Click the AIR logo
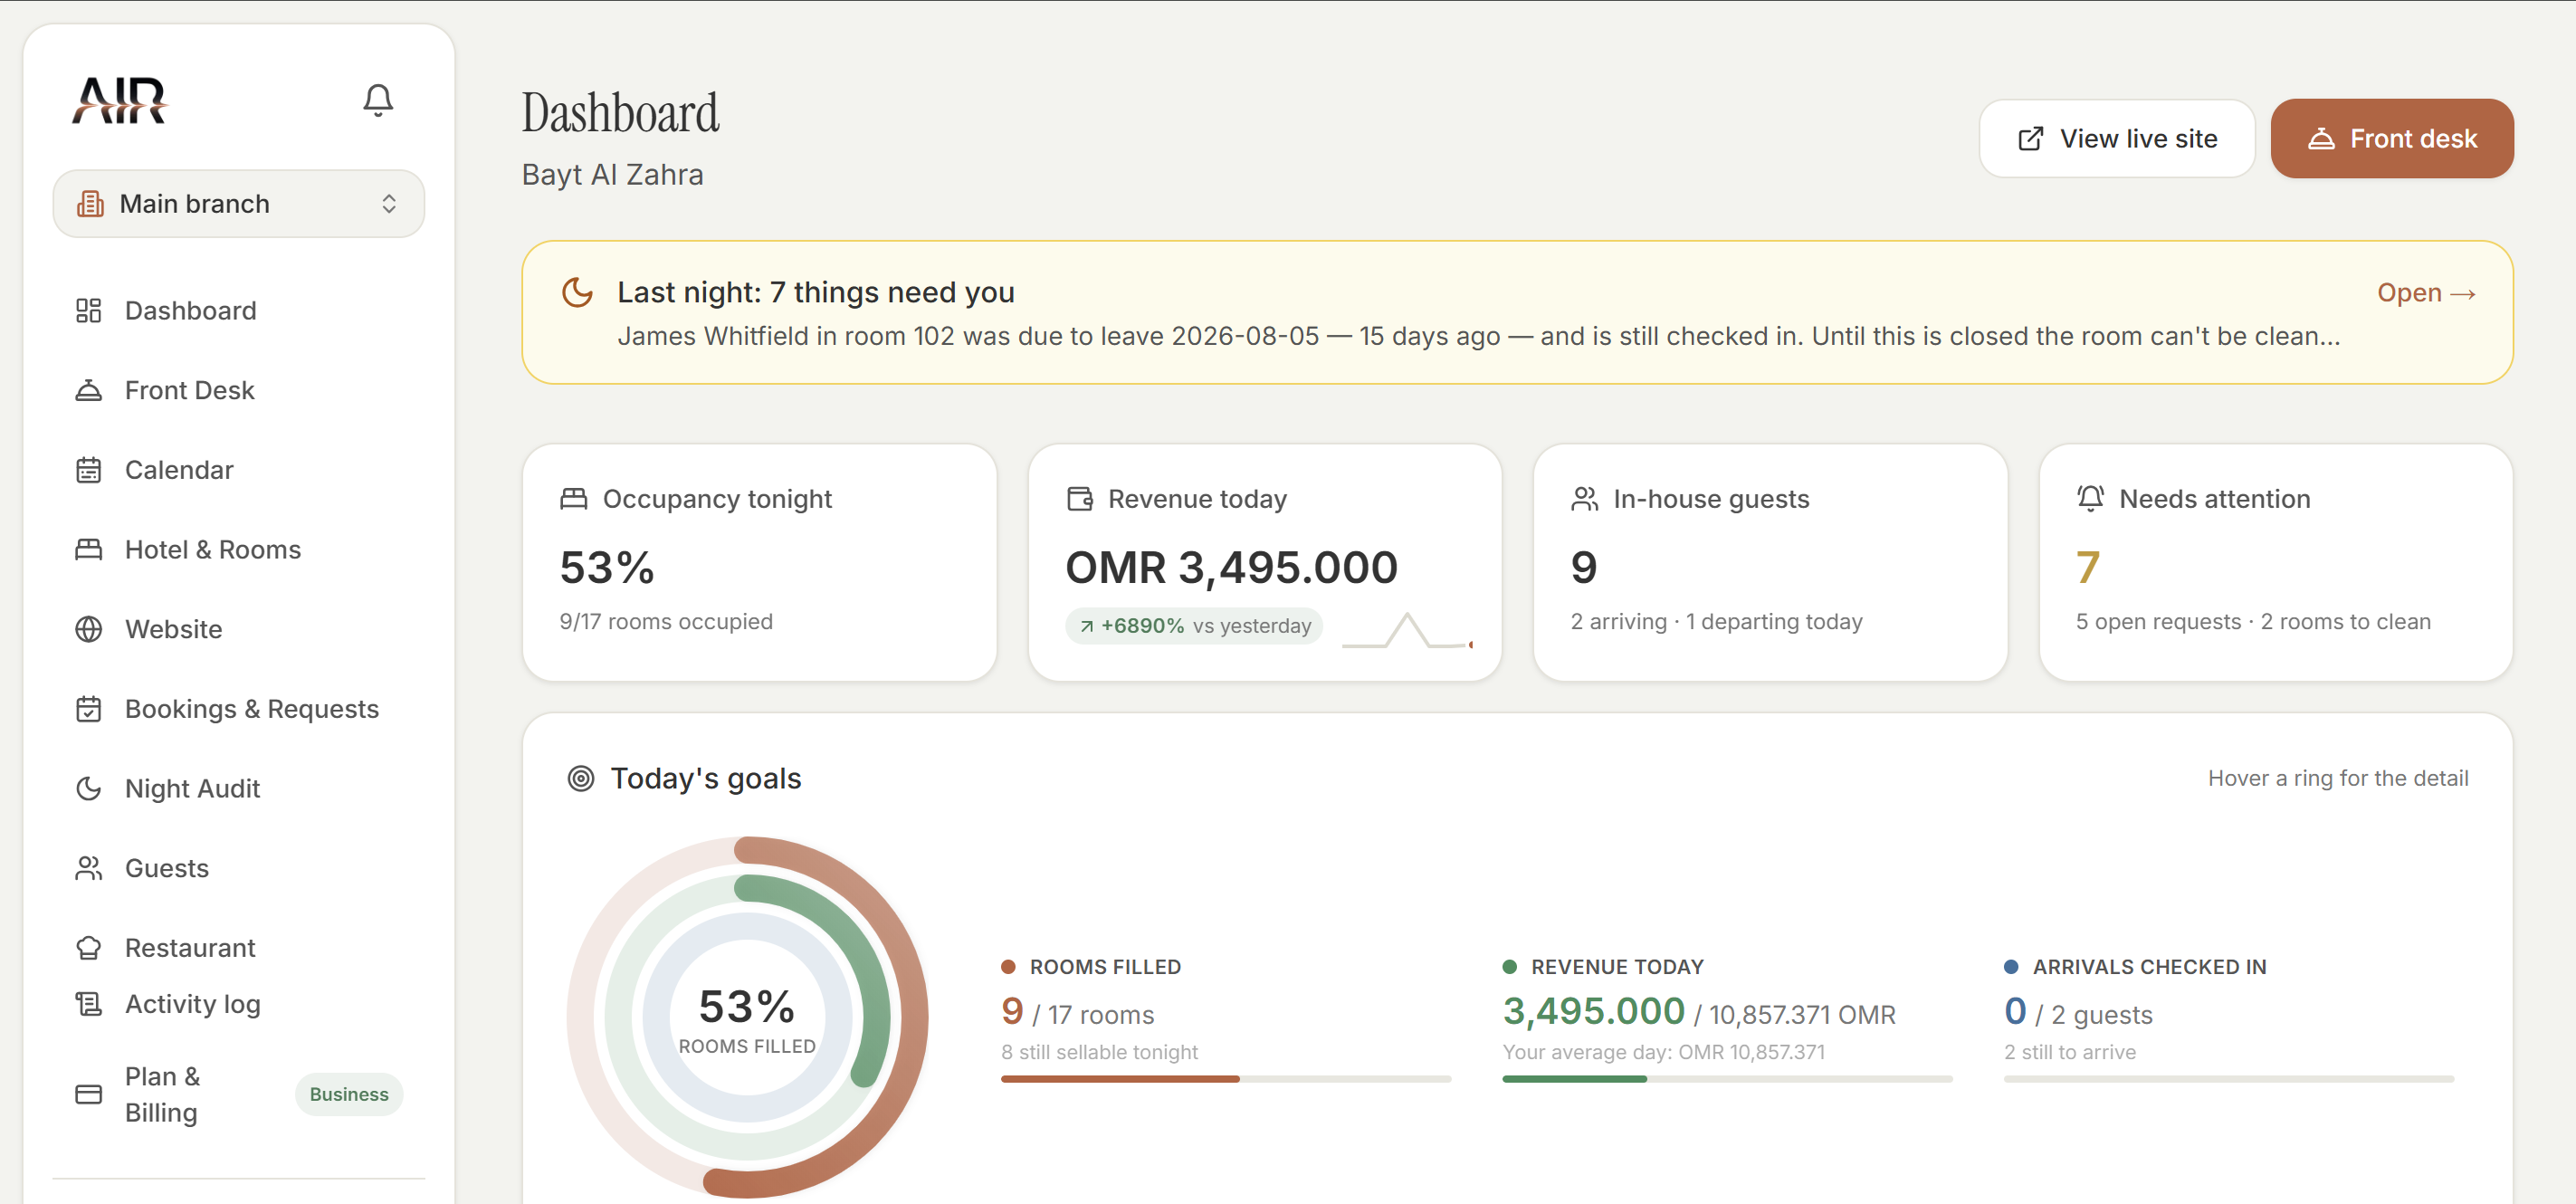2576x1204 pixels. (120, 100)
